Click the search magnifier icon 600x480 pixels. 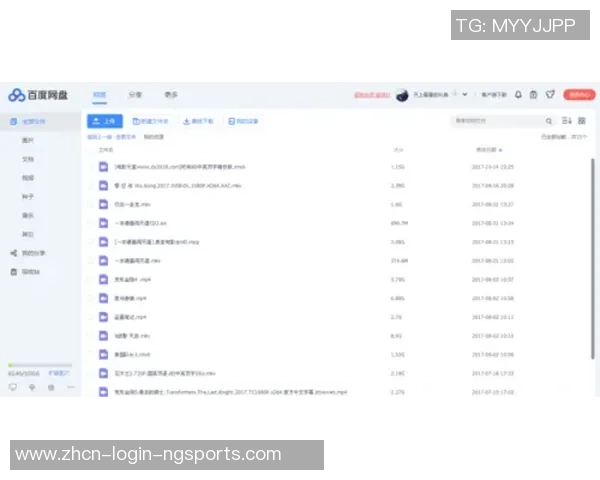[x=549, y=121]
